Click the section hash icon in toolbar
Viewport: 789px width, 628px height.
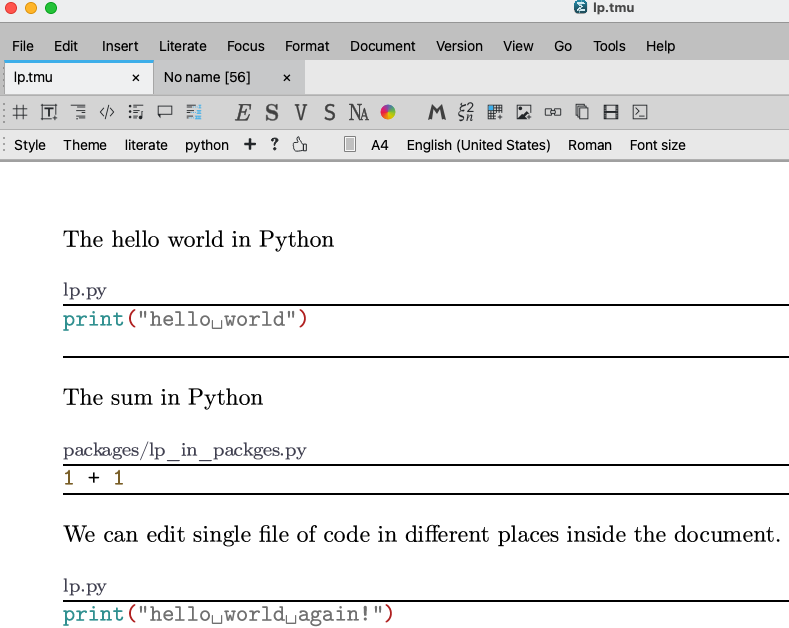[x=20, y=112]
